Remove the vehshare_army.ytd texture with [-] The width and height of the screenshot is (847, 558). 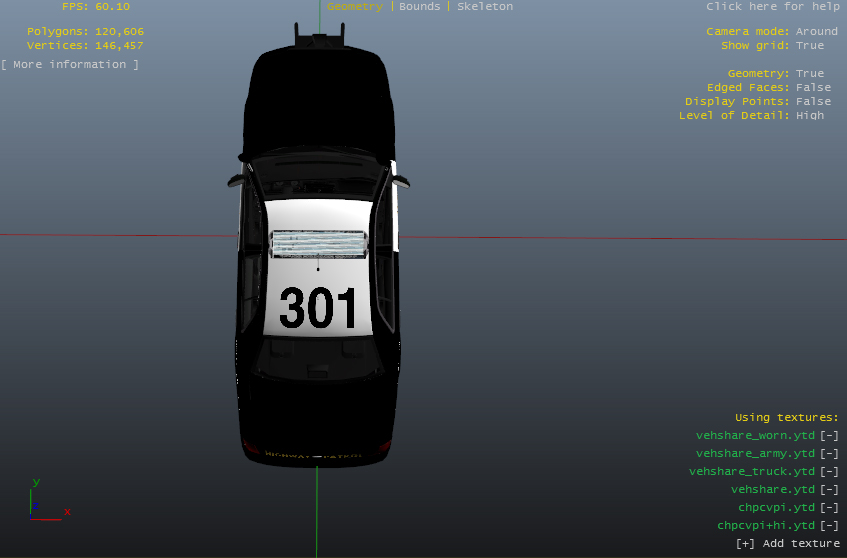(x=828, y=453)
